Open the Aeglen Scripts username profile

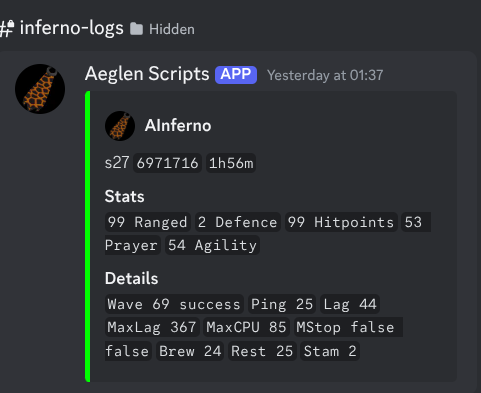click(147, 74)
